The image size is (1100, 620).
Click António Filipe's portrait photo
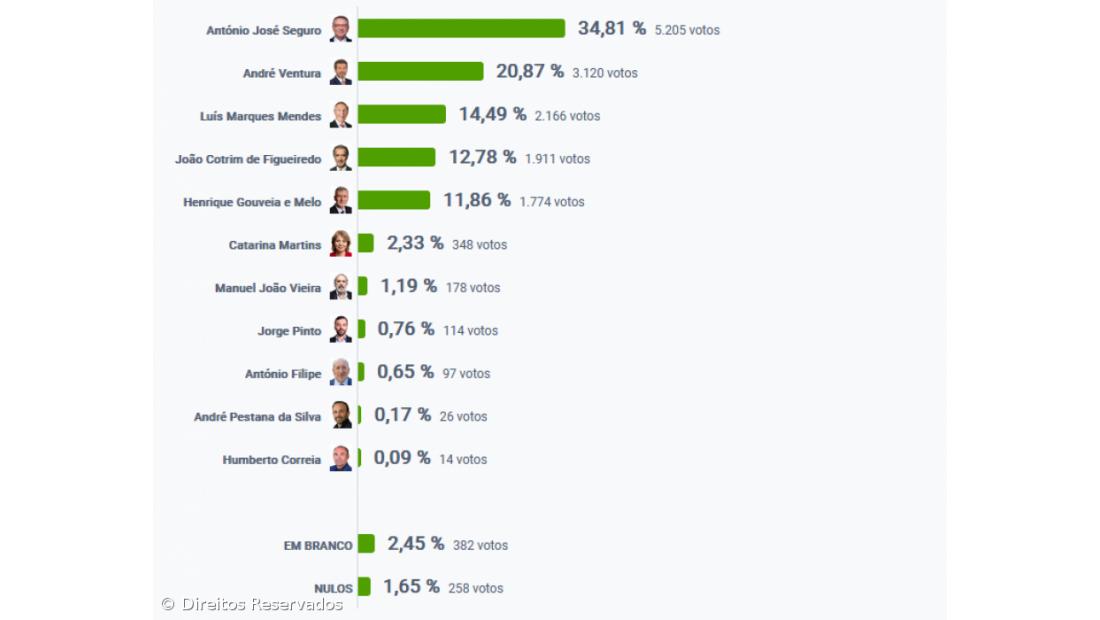click(341, 373)
